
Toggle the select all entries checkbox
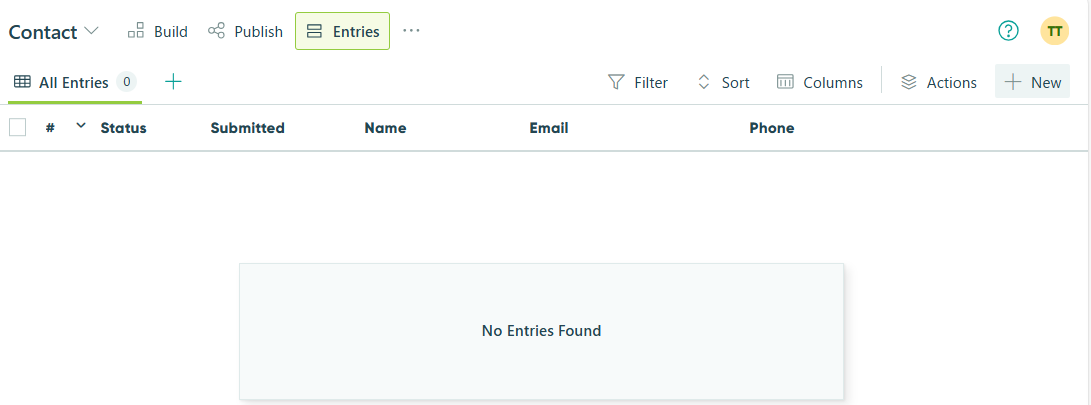[x=17, y=127]
